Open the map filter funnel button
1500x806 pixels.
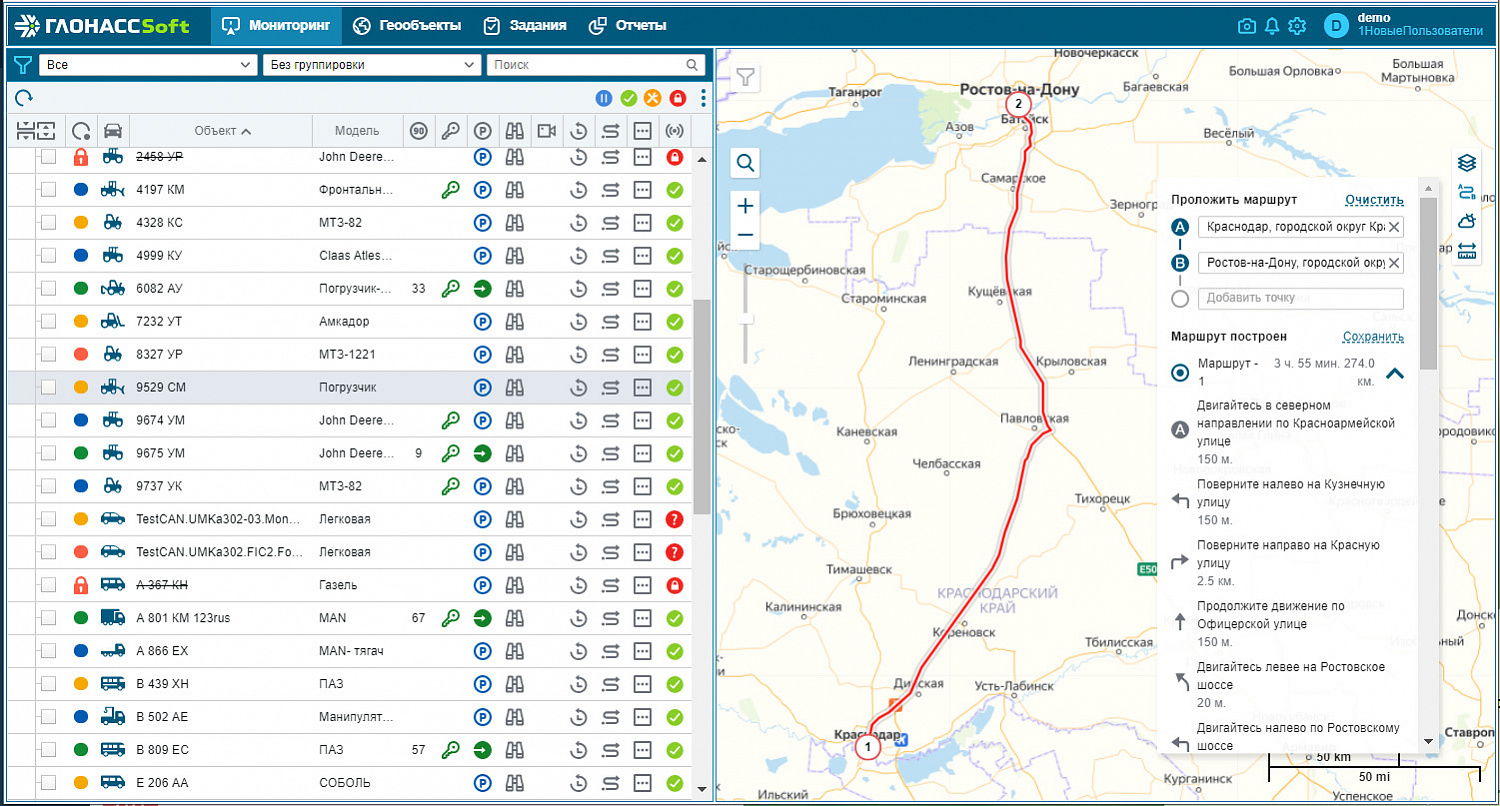pos(746,78)
